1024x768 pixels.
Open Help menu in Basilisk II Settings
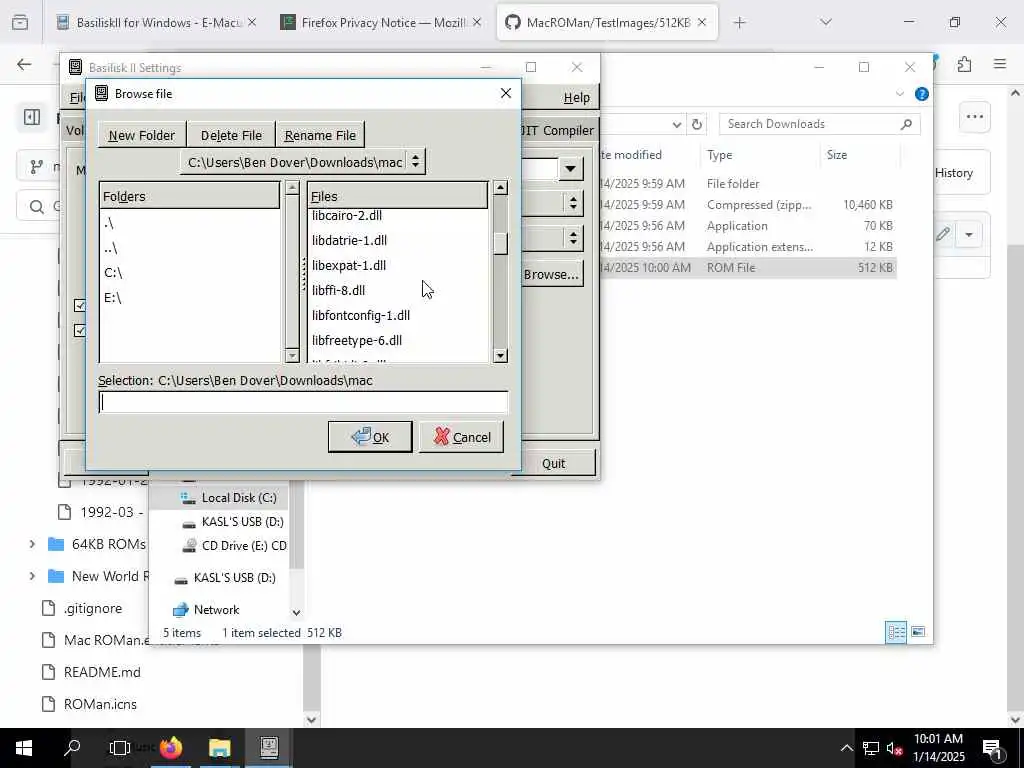pos(577,98)
